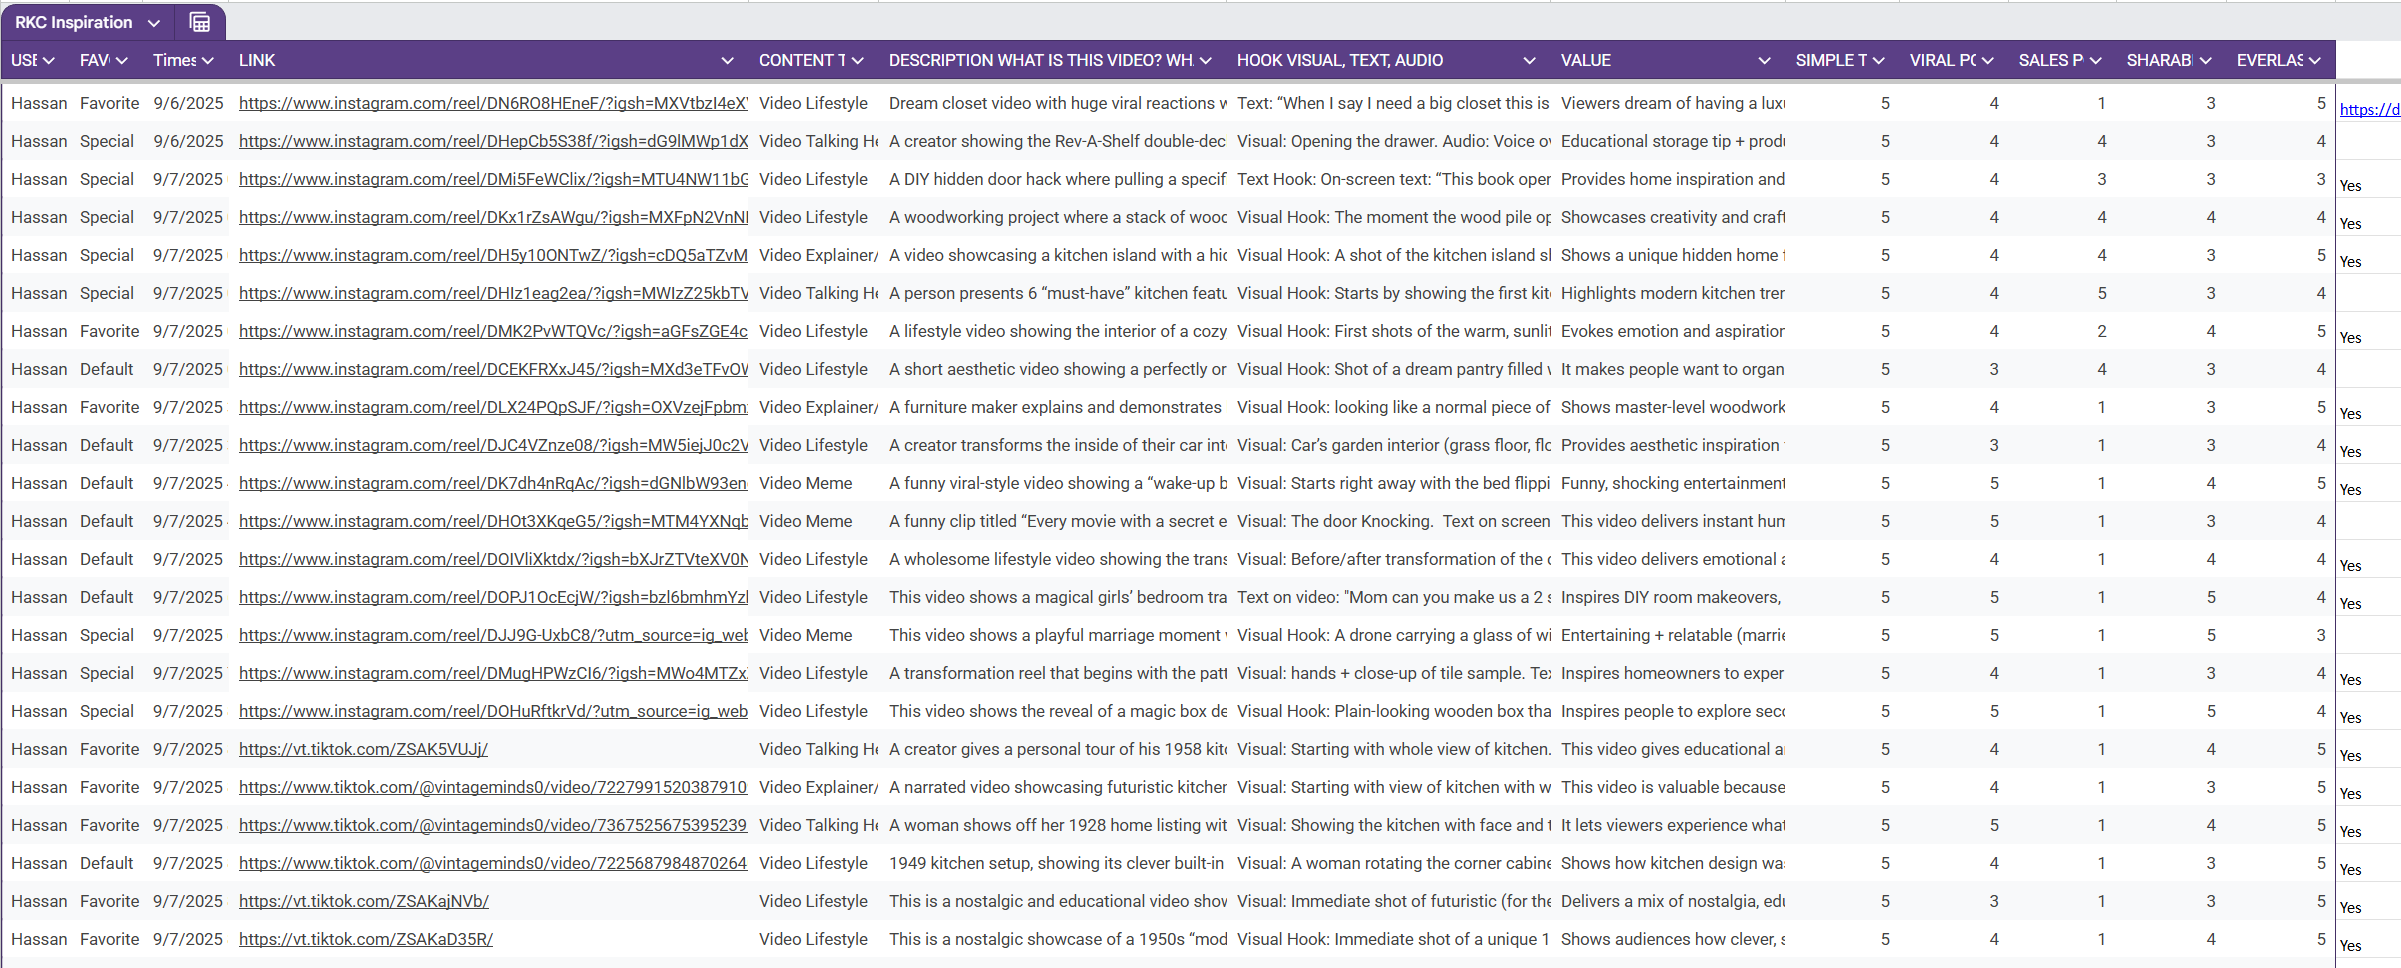The image size is (2401, 968).
Task: Open the USE column filter arrow
Action: (48, 61)
